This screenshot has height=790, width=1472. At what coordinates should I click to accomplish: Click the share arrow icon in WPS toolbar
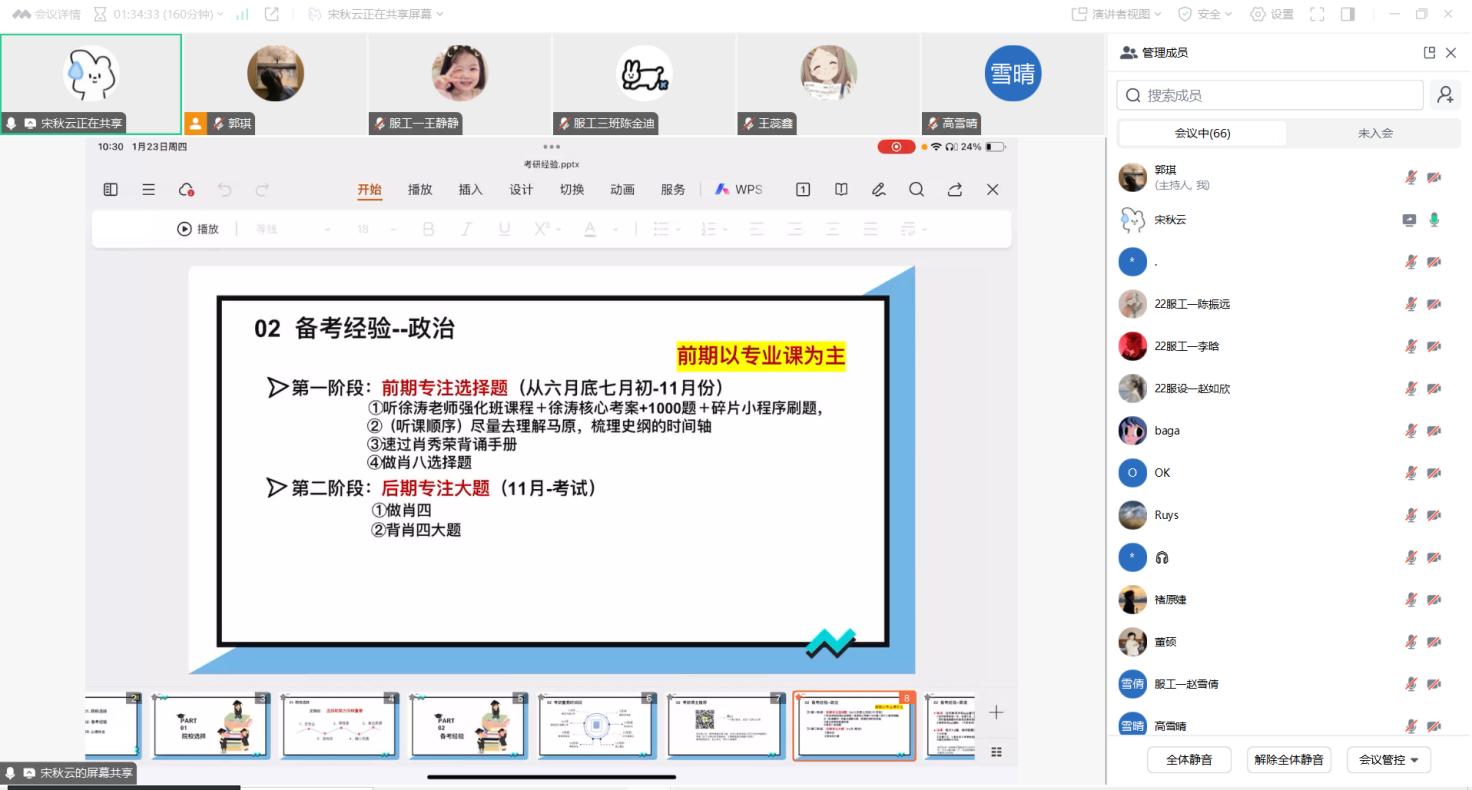[955, 190]
